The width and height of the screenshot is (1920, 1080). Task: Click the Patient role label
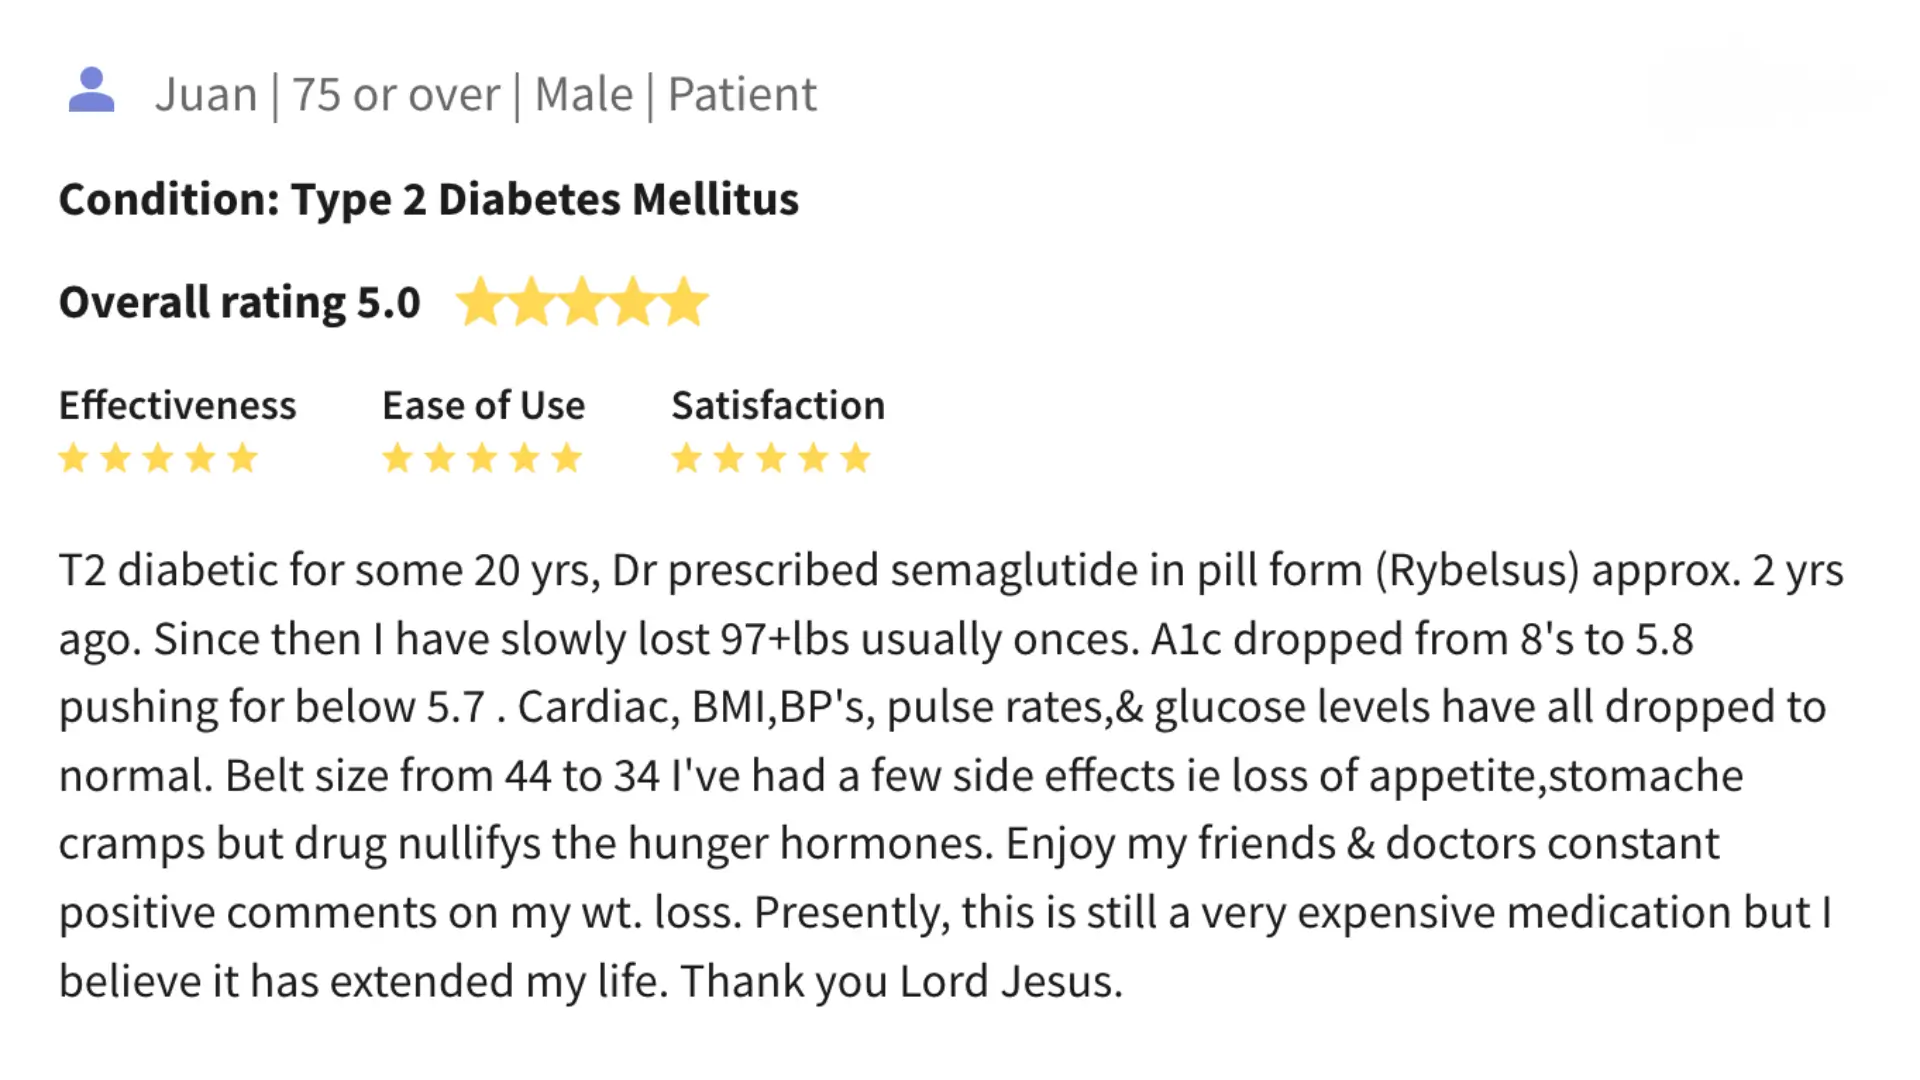742,95
